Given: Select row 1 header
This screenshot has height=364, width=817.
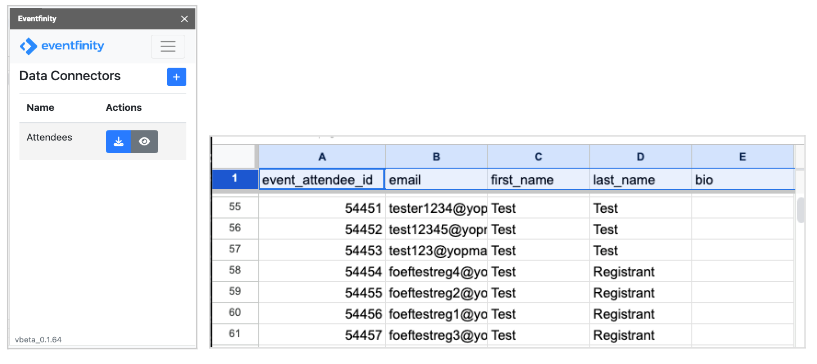Looking at the screenshot, I should tap(235, 179).
